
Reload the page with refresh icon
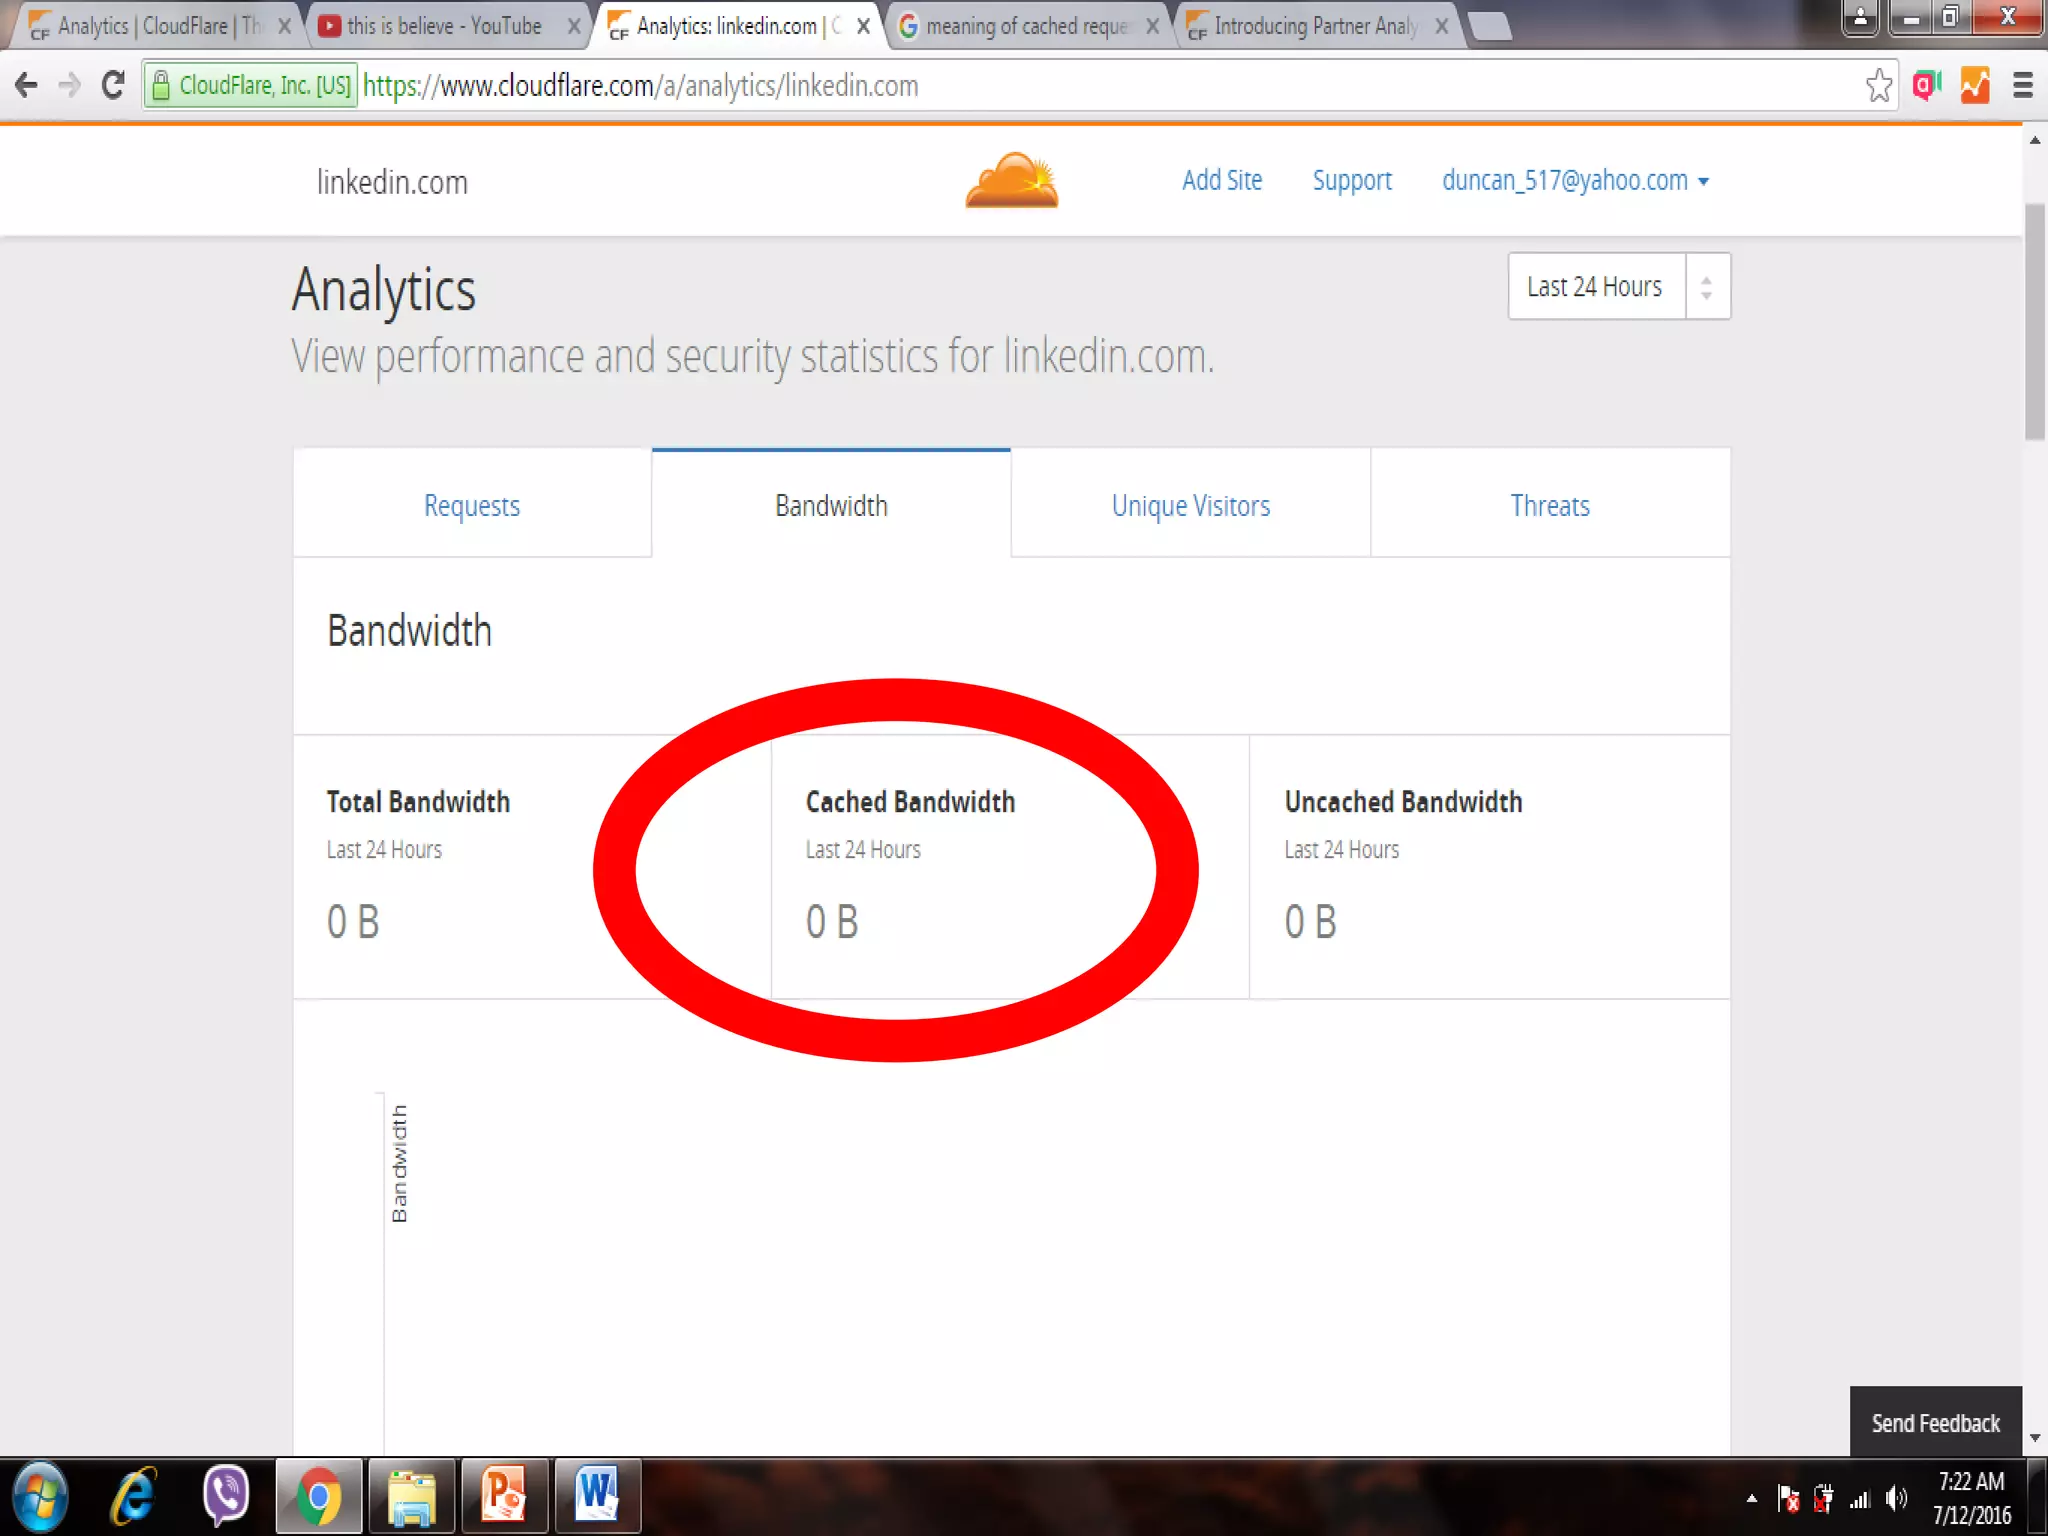pyautogui.click(x=113, y=86)
